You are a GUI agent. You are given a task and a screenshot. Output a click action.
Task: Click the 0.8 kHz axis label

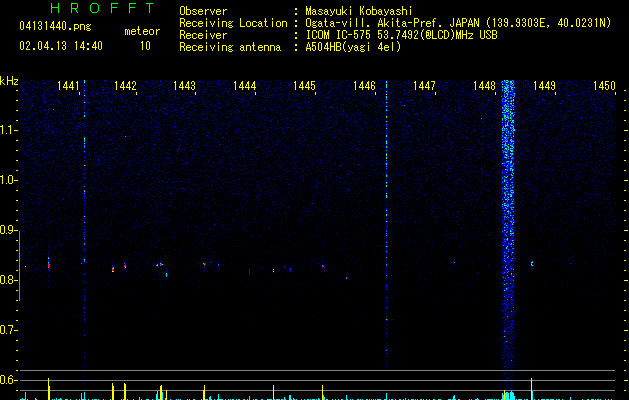(x=8, y=280)
